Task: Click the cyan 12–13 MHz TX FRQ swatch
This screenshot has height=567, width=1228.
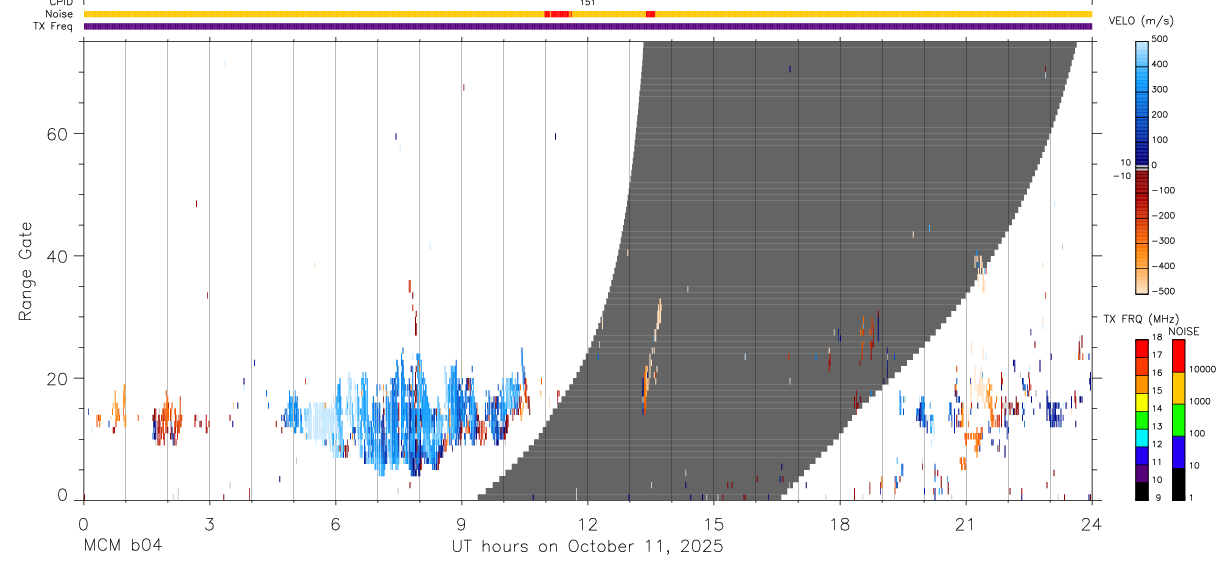Action: click(1142, 436)
